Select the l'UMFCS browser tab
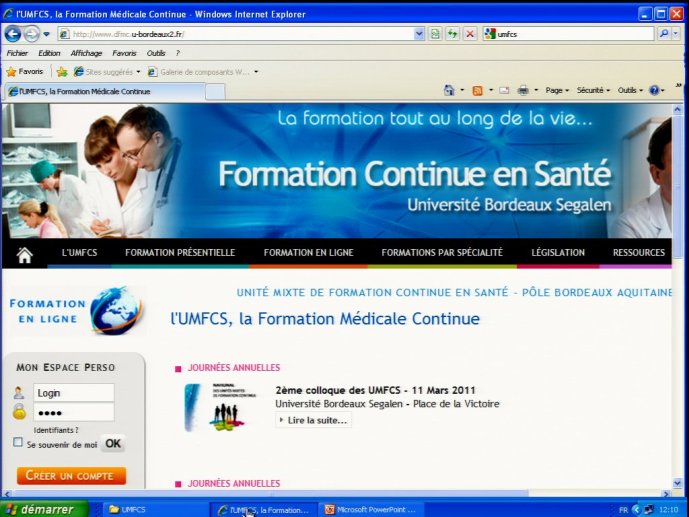Image resolution: width=689 pixels, height=517 pixels. [105, 91]
